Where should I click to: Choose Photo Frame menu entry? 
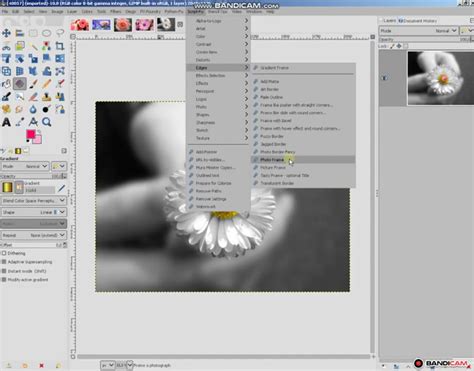tap(303, 160)
